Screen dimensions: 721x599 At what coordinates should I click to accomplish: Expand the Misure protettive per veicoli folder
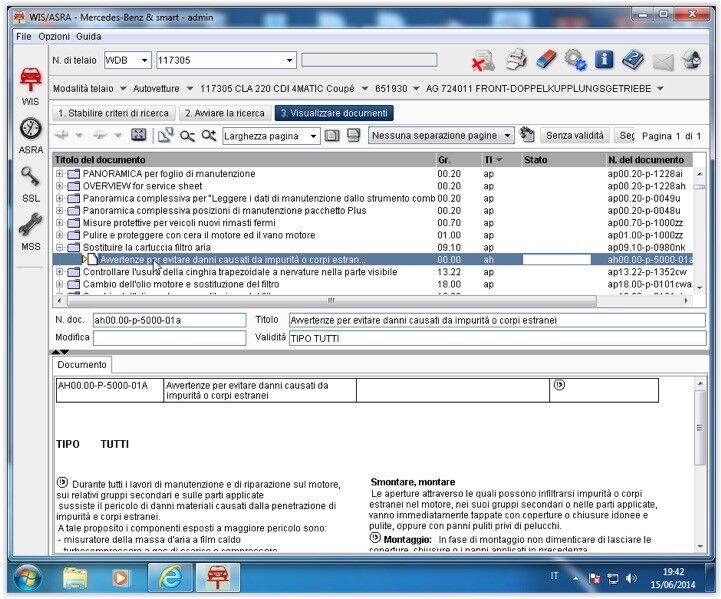pos(59,223)
